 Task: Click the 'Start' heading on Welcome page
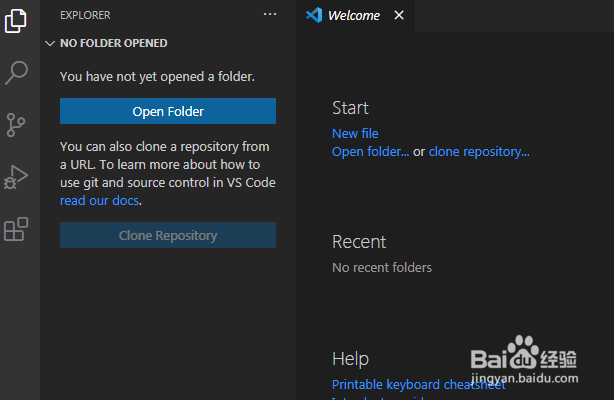(350, 108)
